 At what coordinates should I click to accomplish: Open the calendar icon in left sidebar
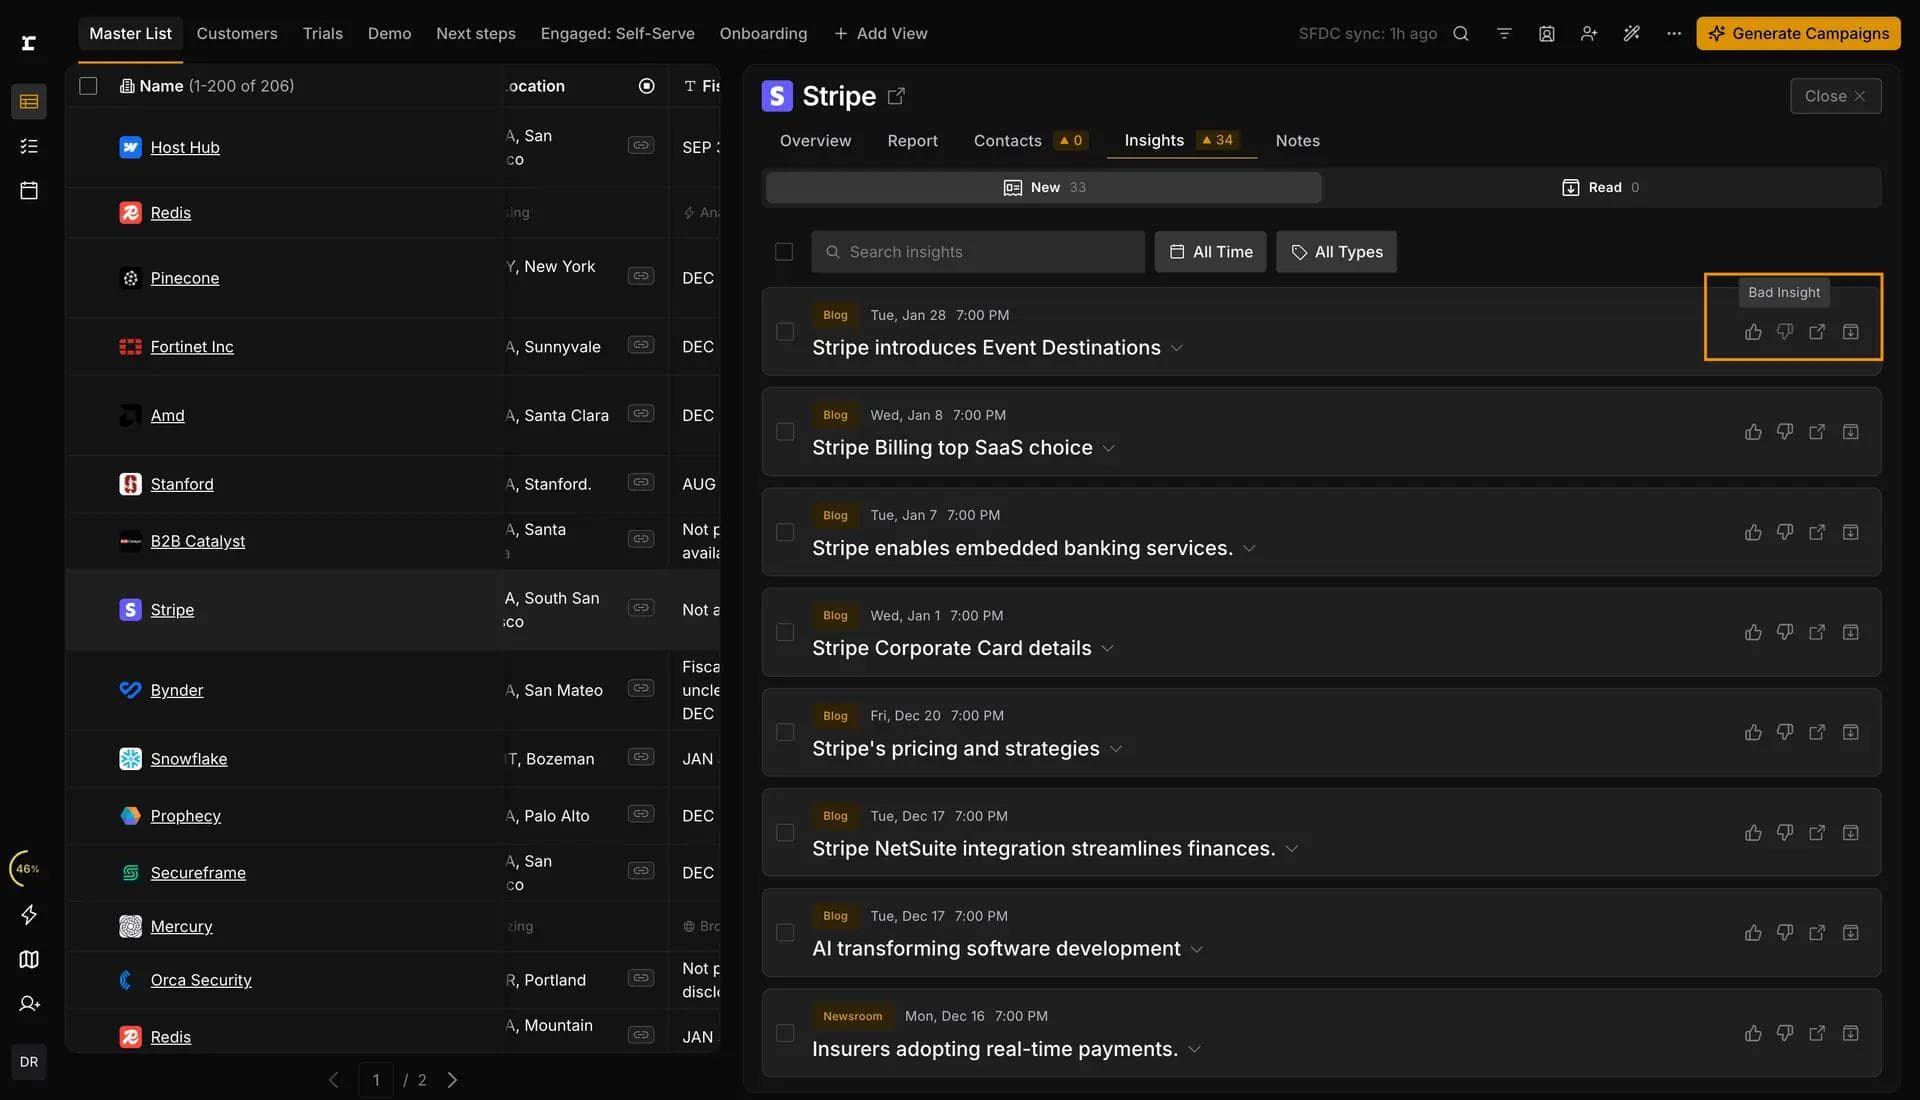(x=29, y=190)
